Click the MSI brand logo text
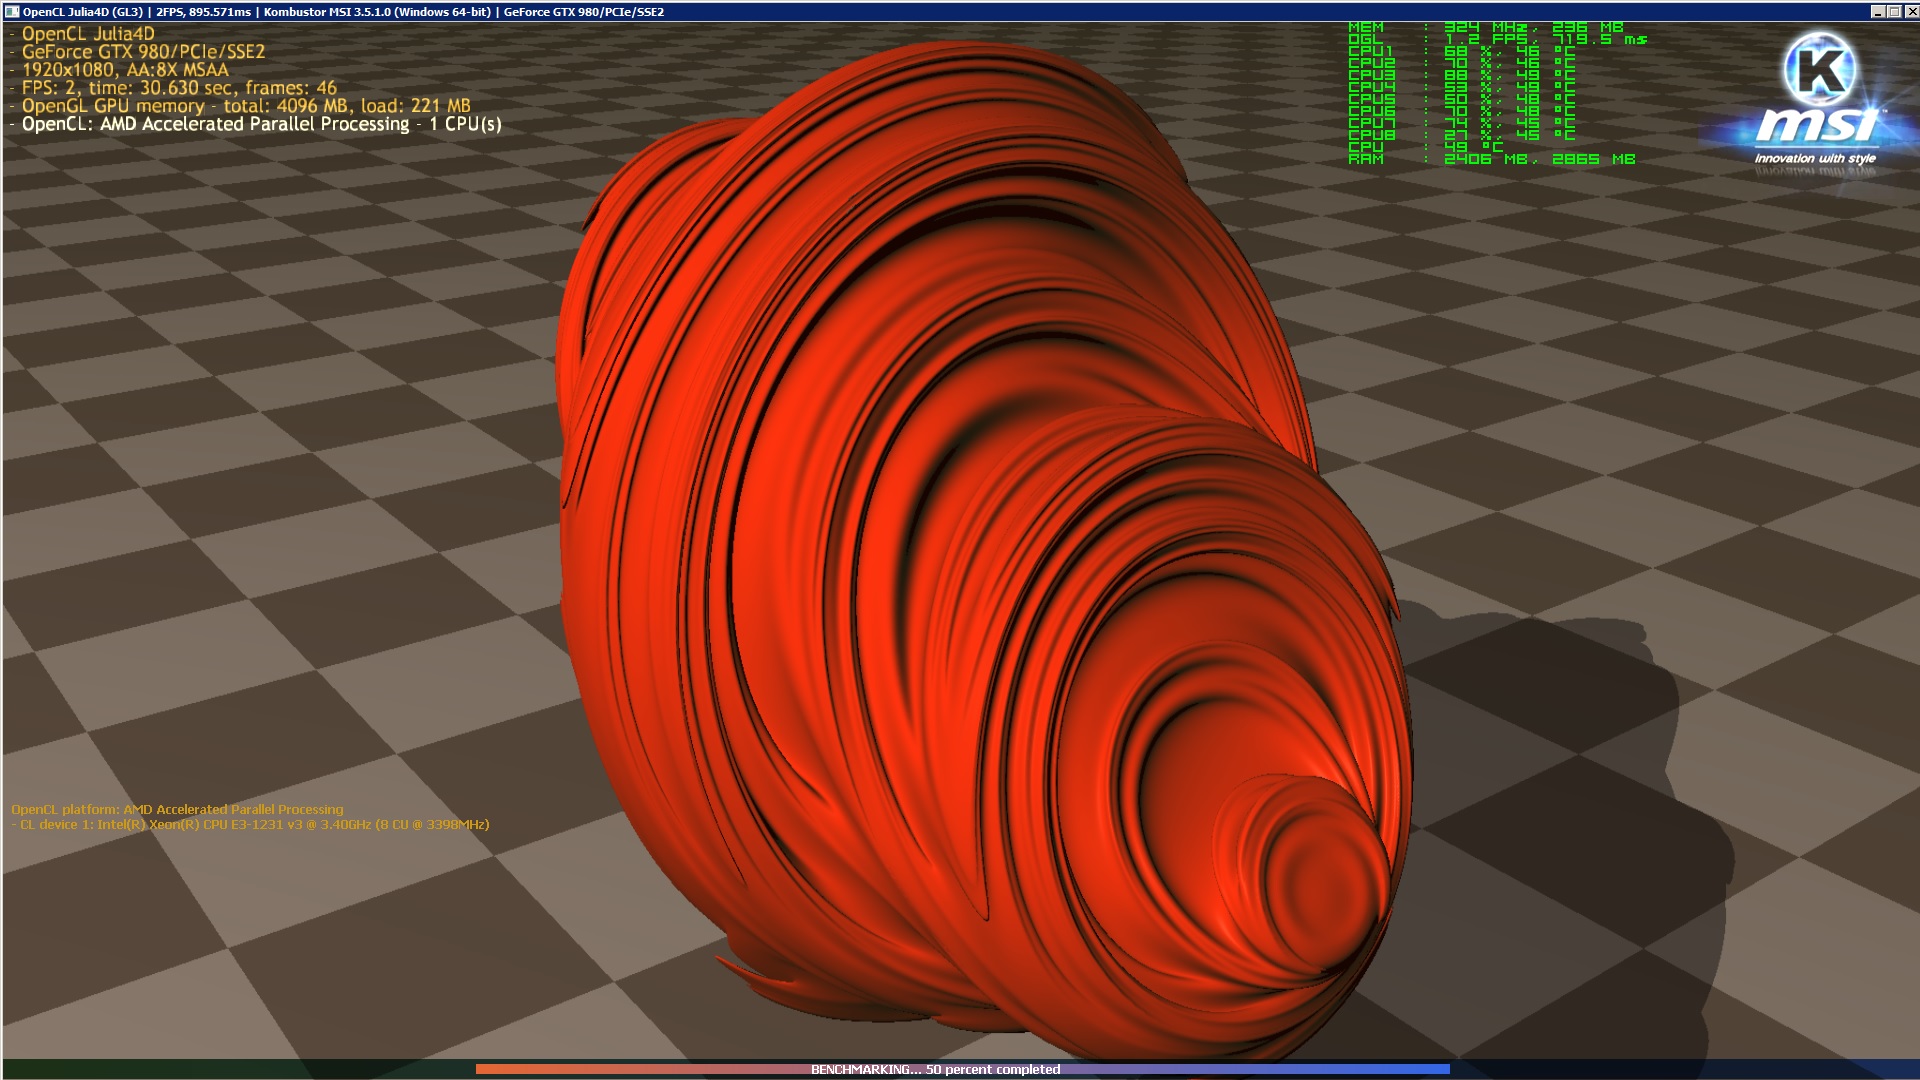Image resolution: width=1920 pixels, height=1080 pixels. 1816,126
